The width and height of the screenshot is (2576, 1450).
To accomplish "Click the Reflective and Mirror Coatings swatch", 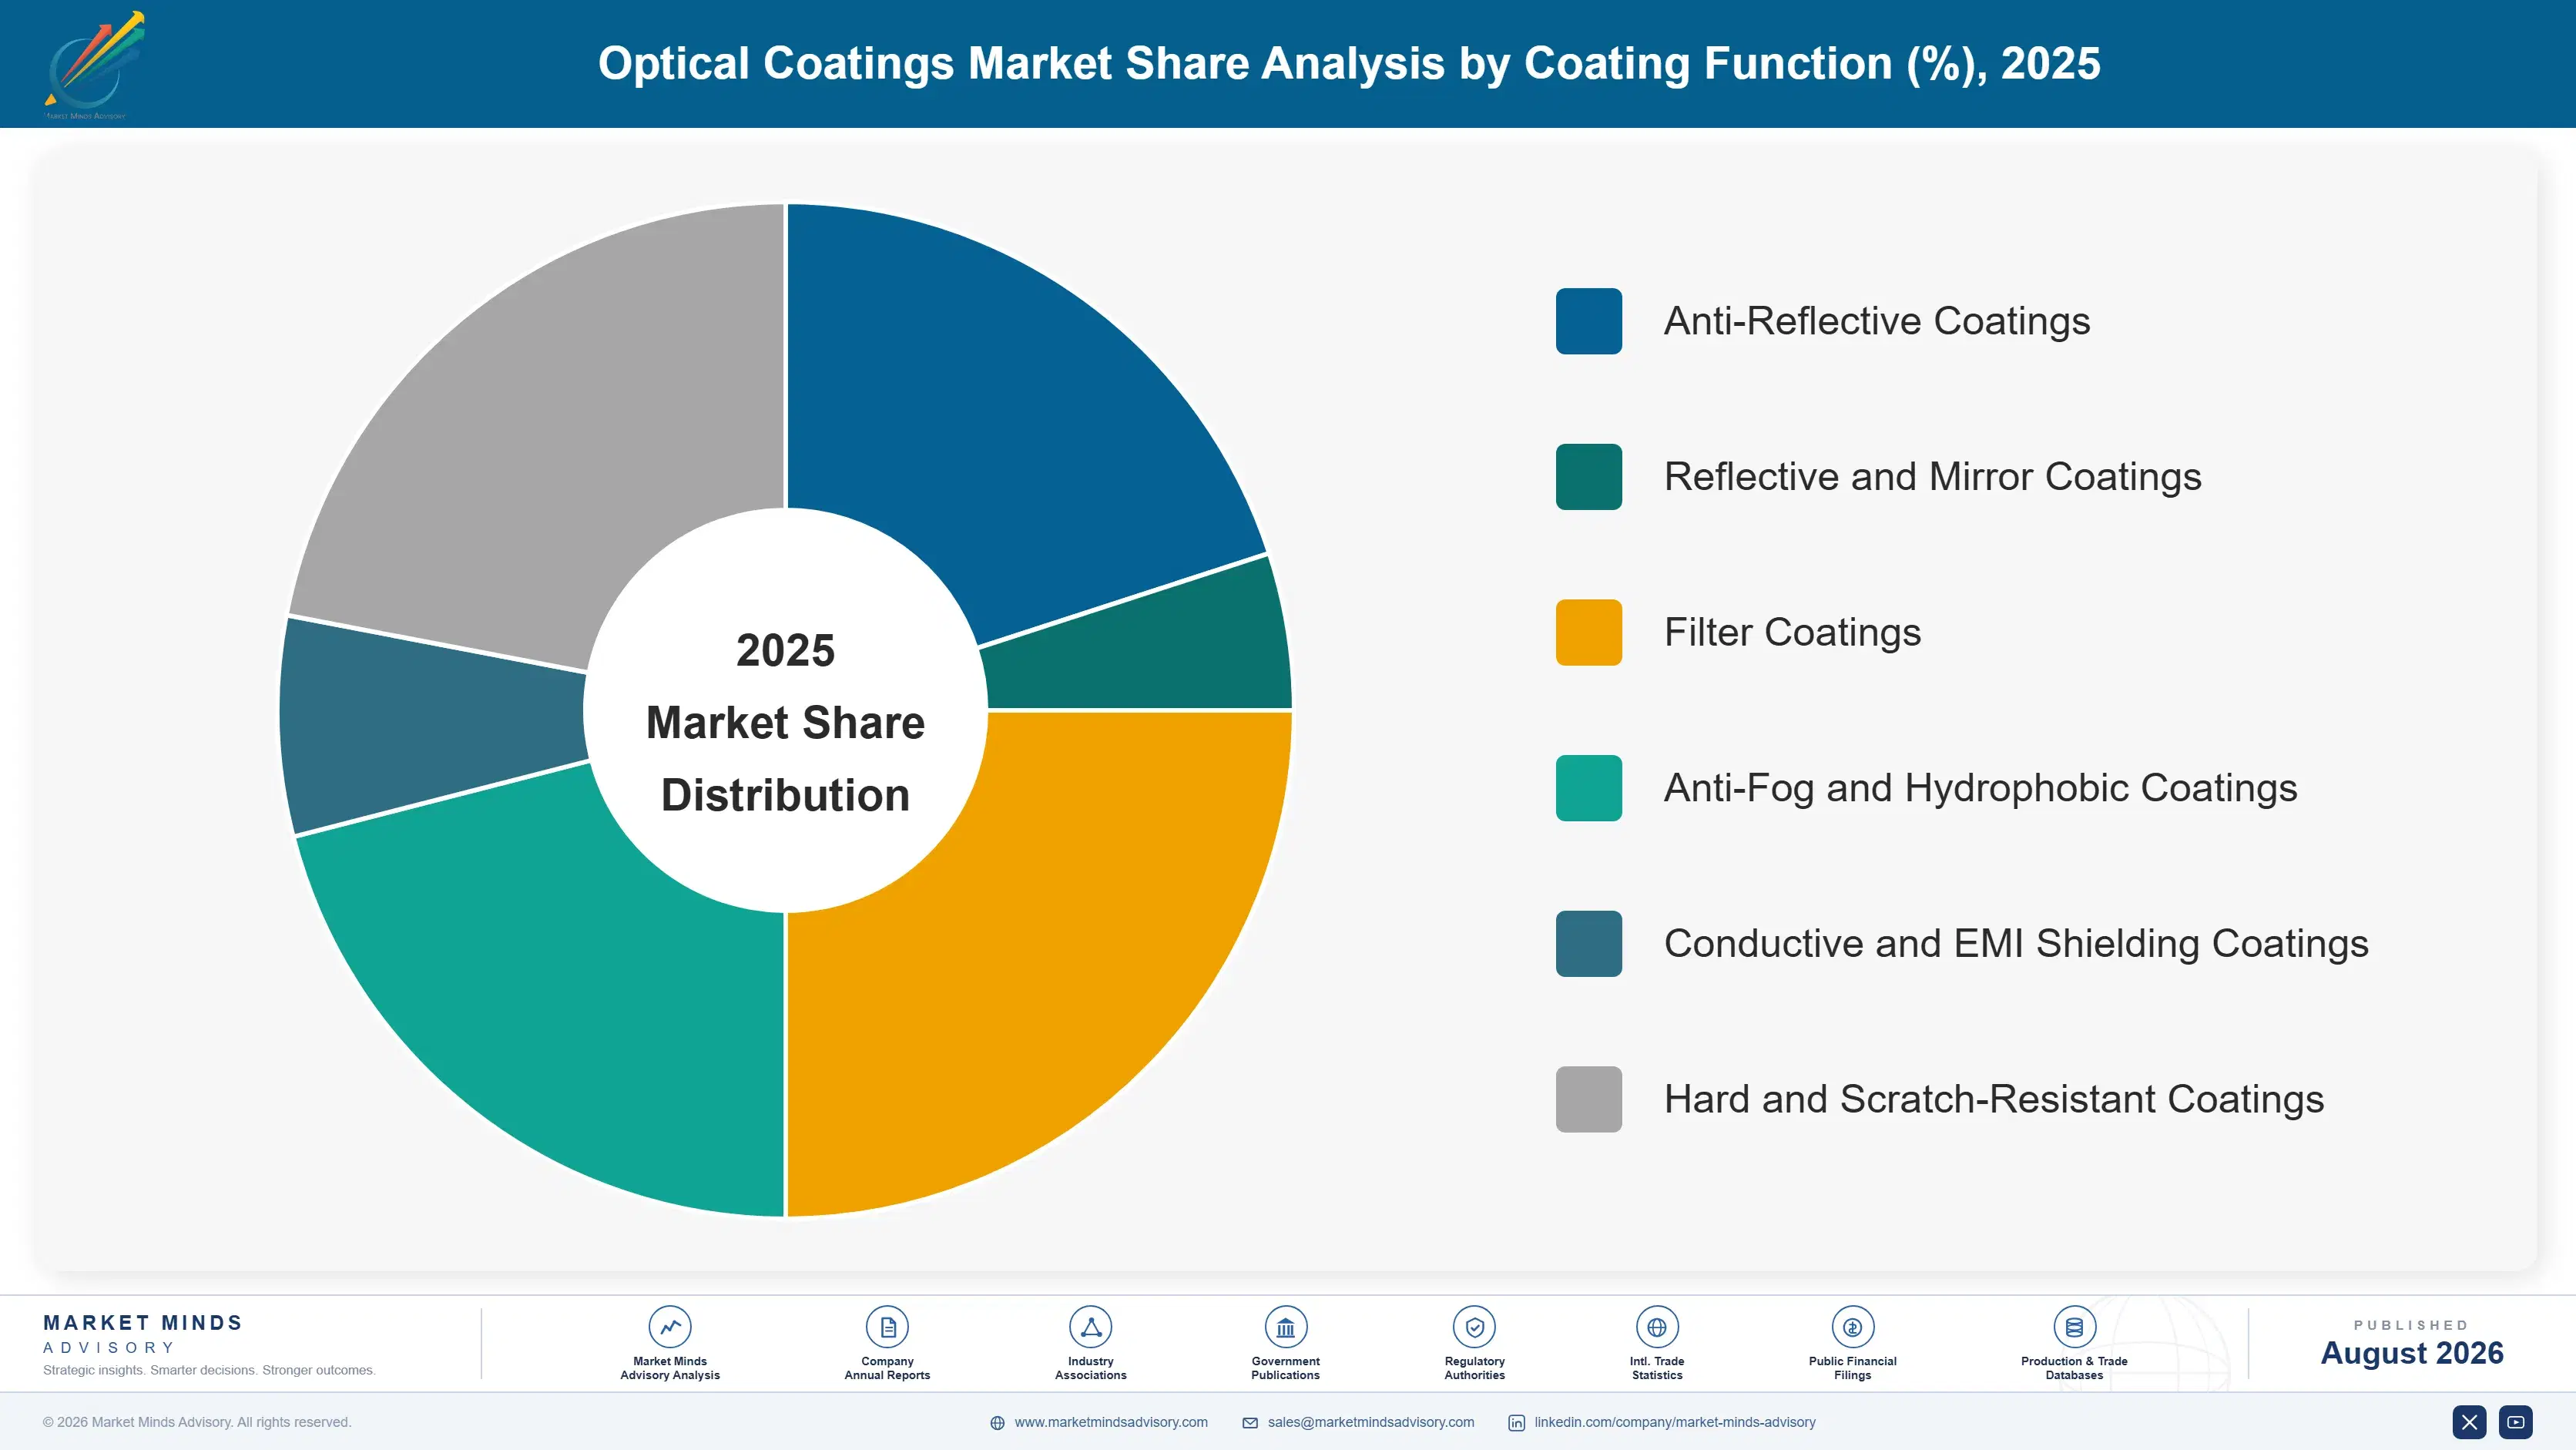I will point(1588,477).
